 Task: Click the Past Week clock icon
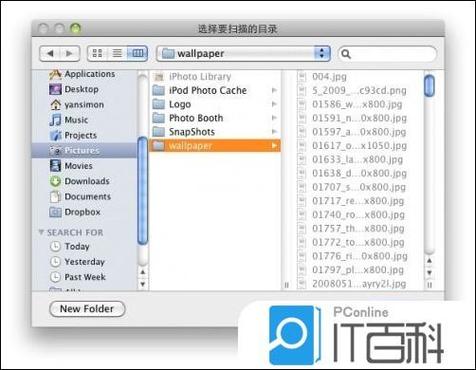(55, 277)
